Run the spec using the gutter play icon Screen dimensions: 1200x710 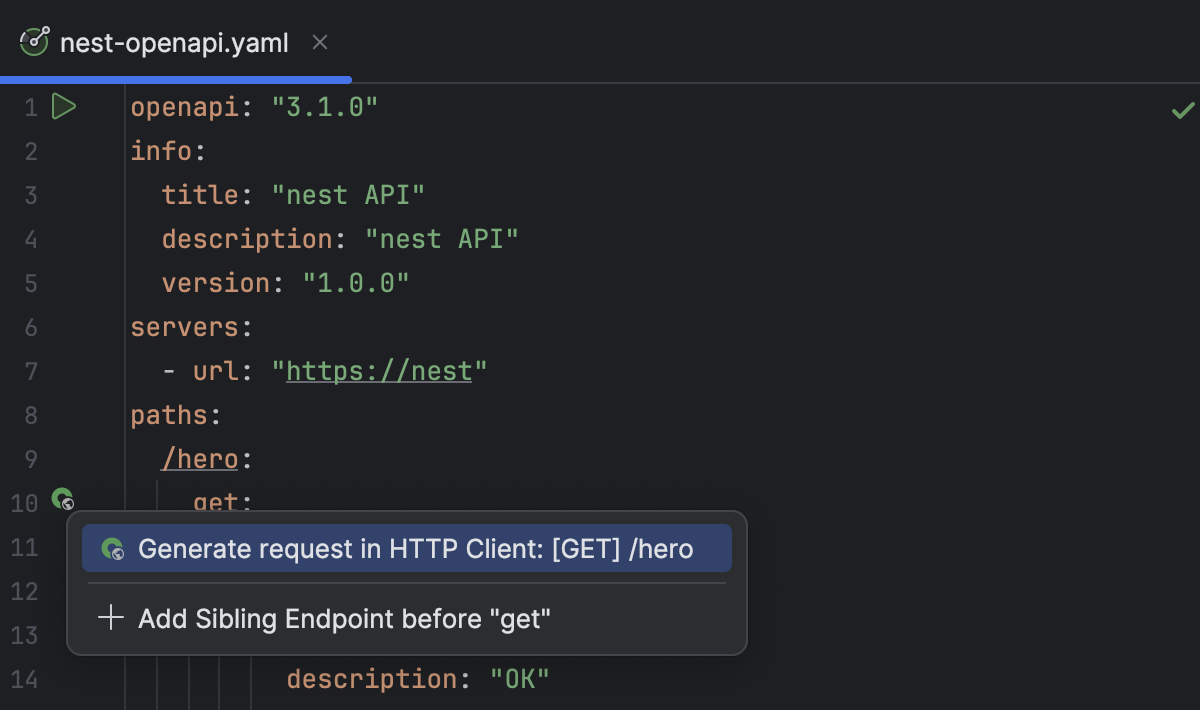coord(63,106)
